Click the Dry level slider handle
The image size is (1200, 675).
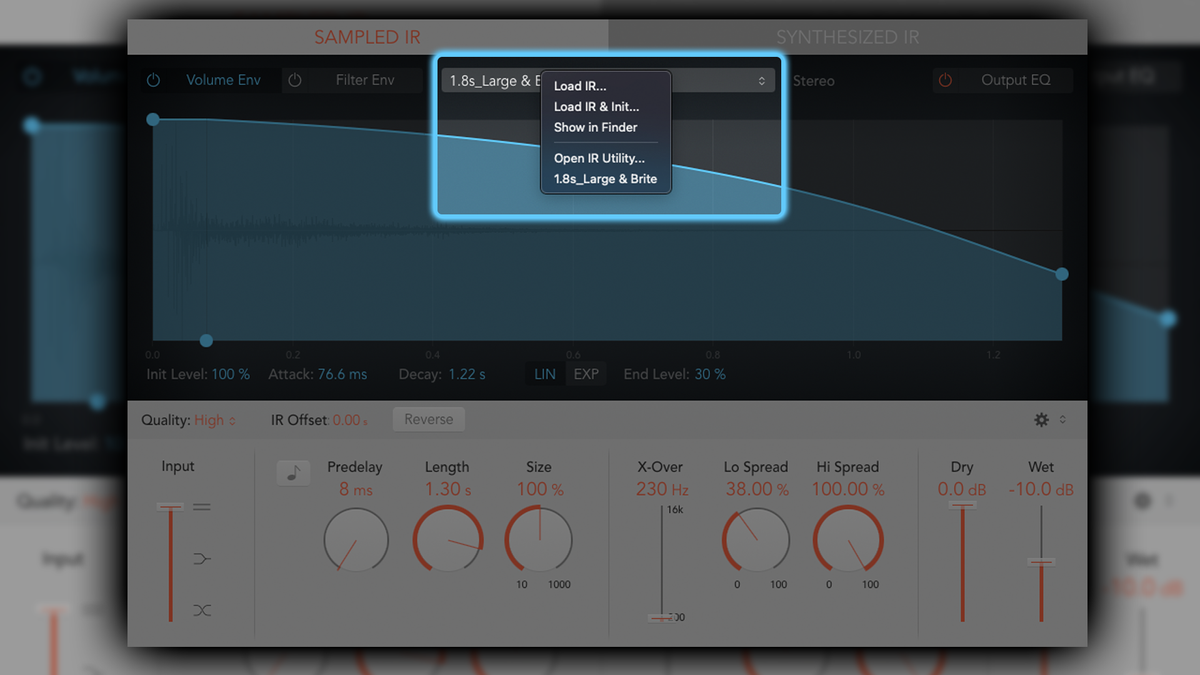(x=962, y=506)
